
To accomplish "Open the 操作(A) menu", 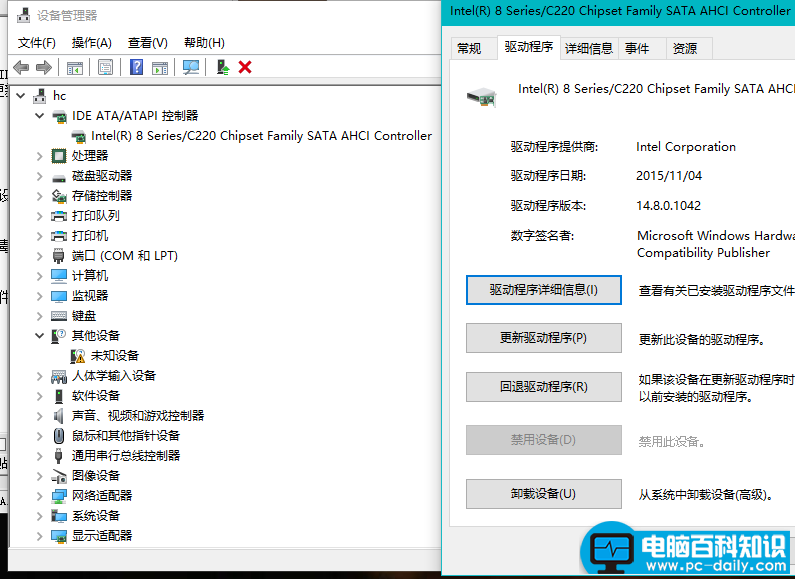I will click(91, 43).
